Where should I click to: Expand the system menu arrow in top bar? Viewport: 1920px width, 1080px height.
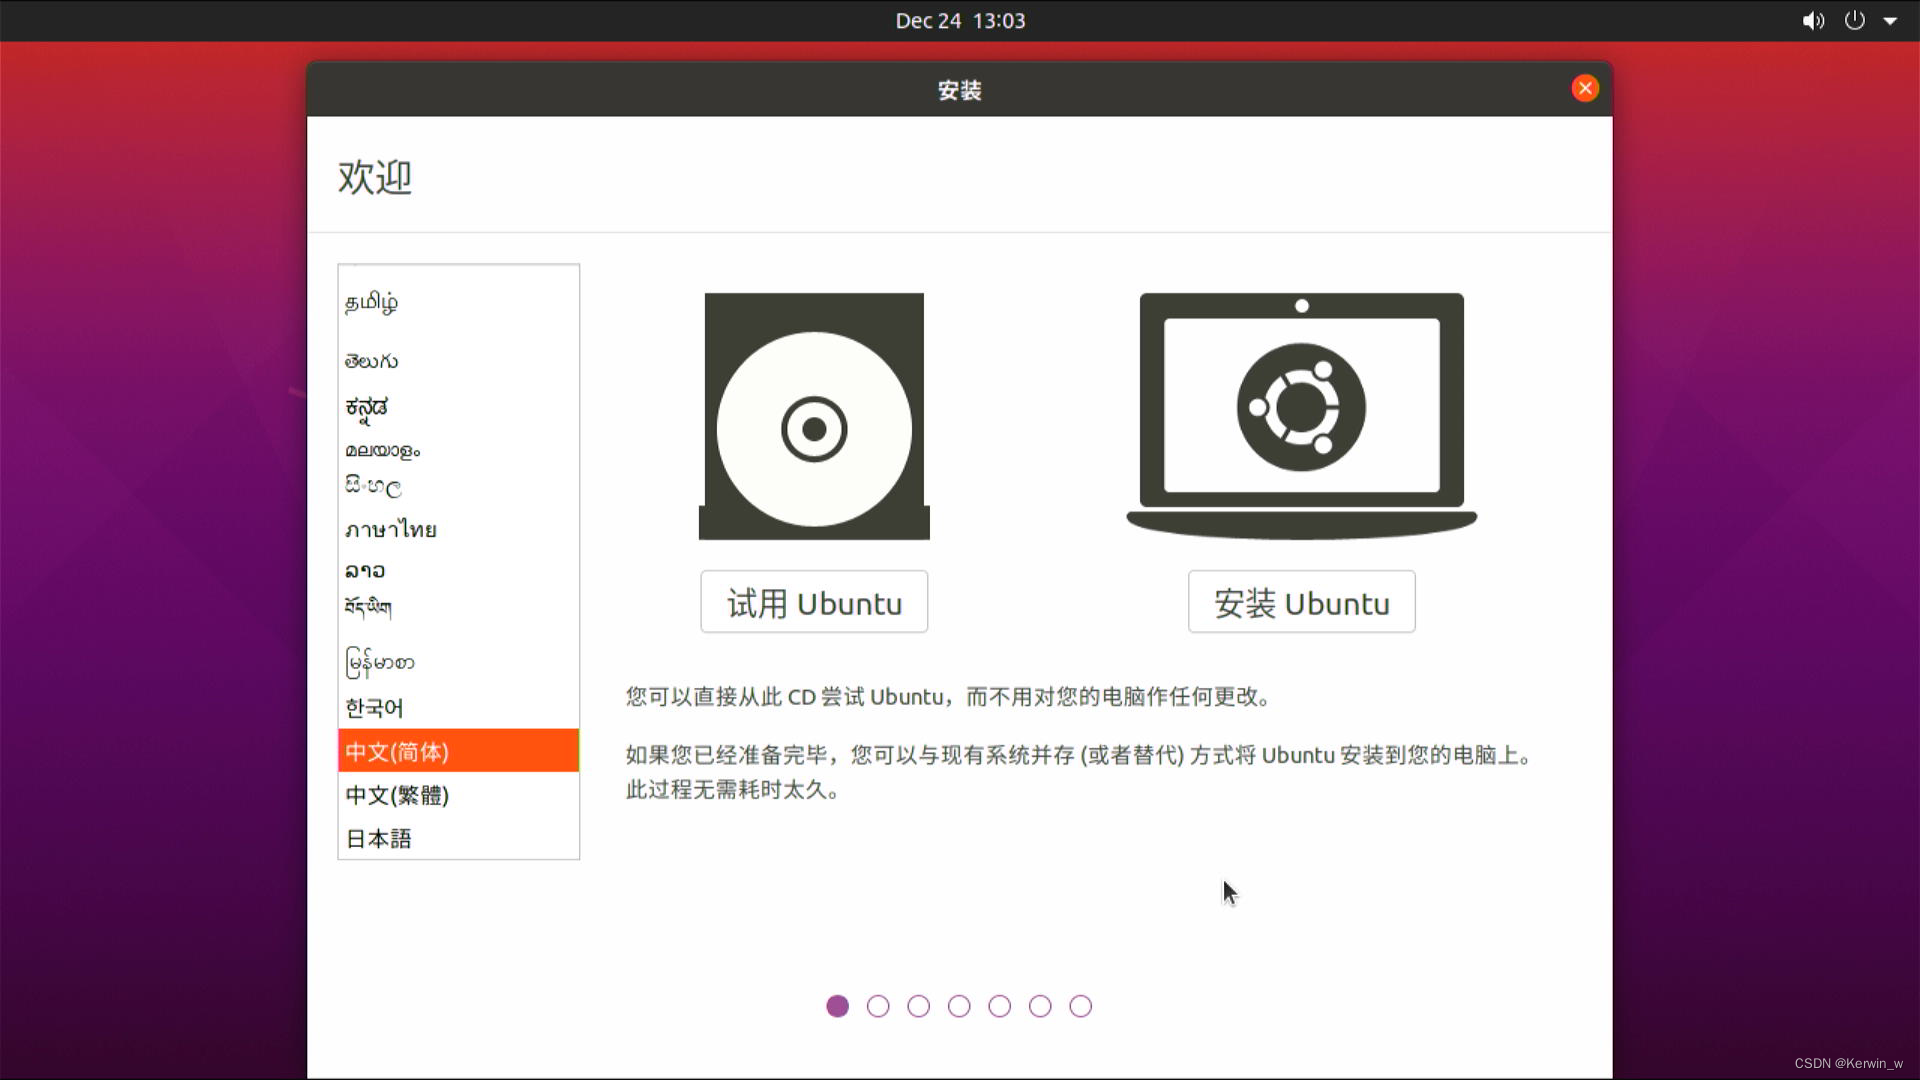tap(1890, 21)
